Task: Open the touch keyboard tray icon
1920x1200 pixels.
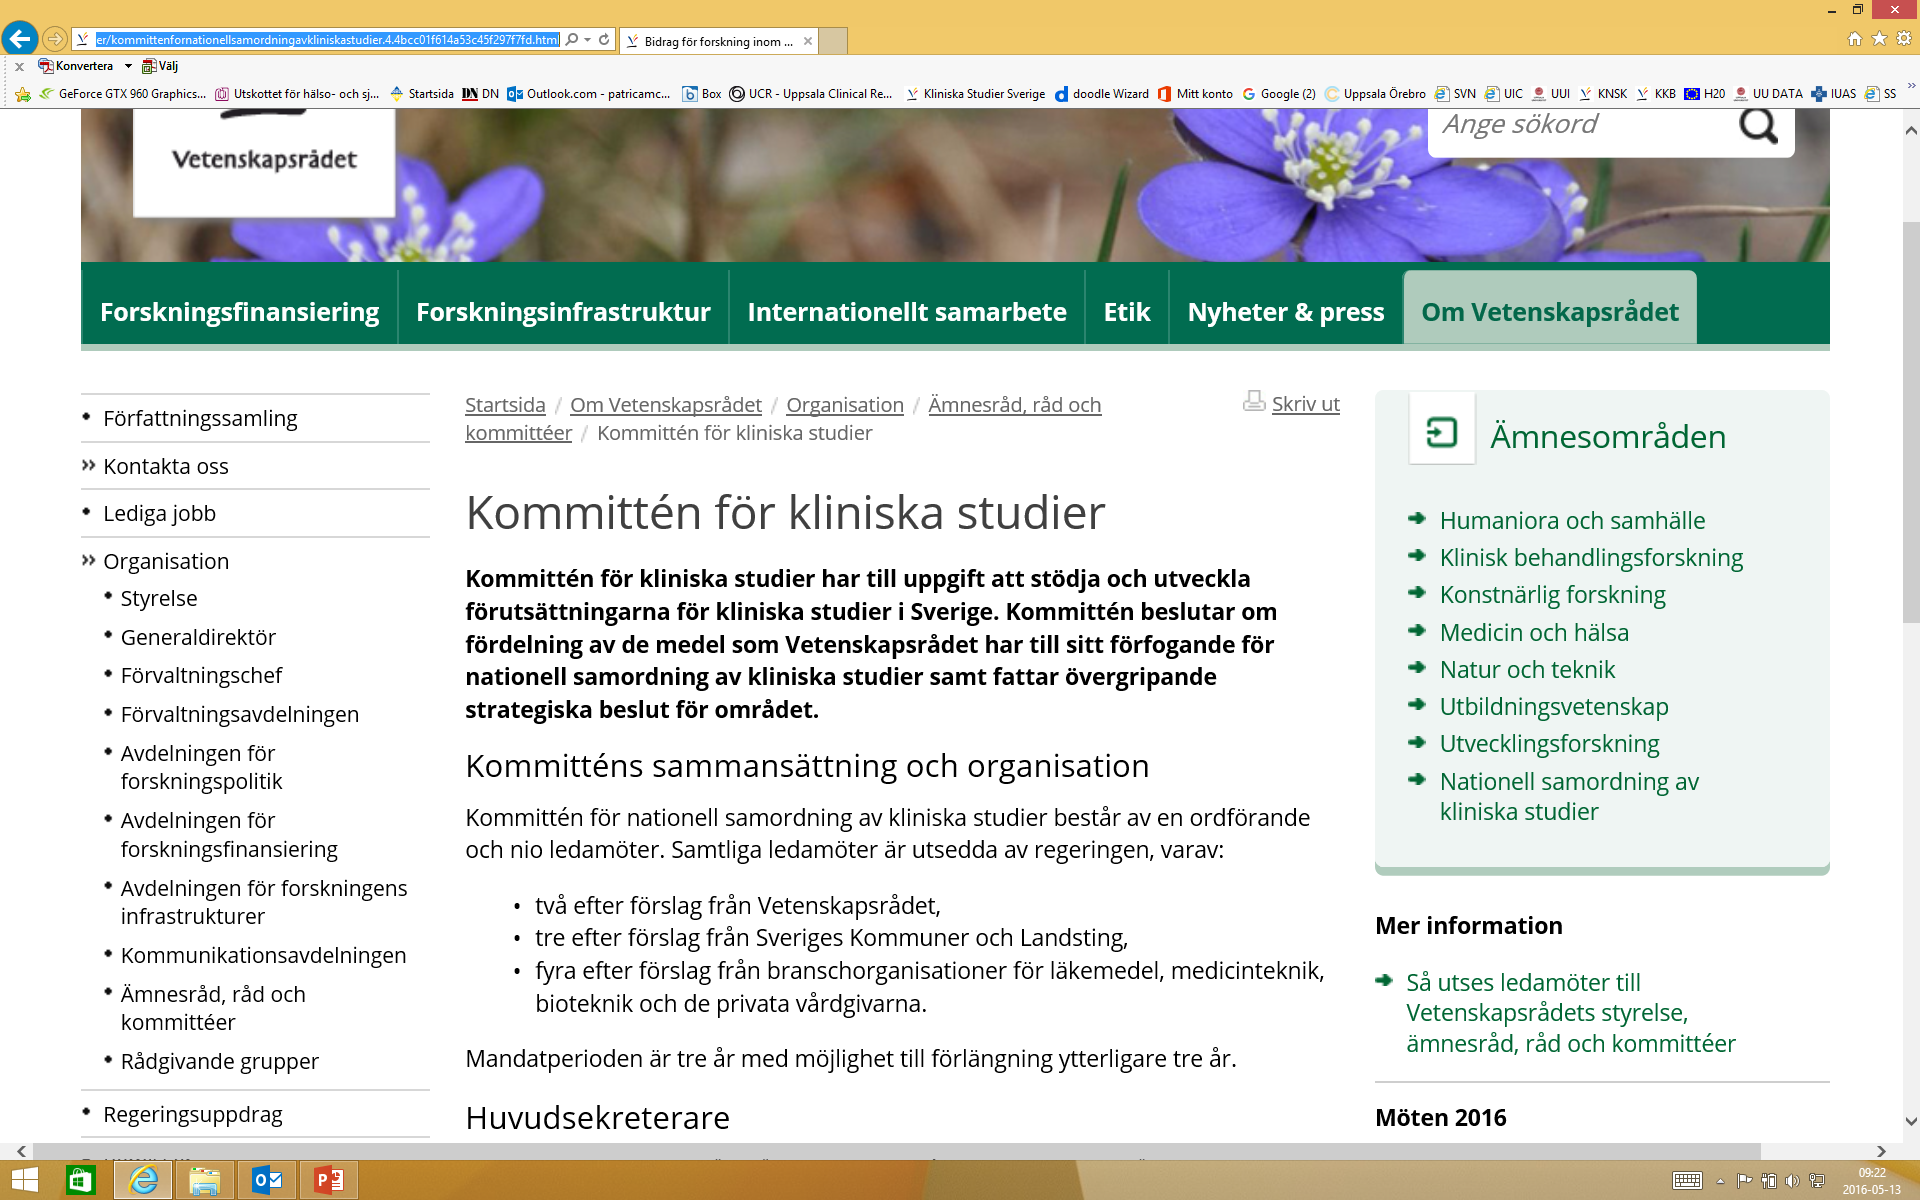Action: 1687,1181
